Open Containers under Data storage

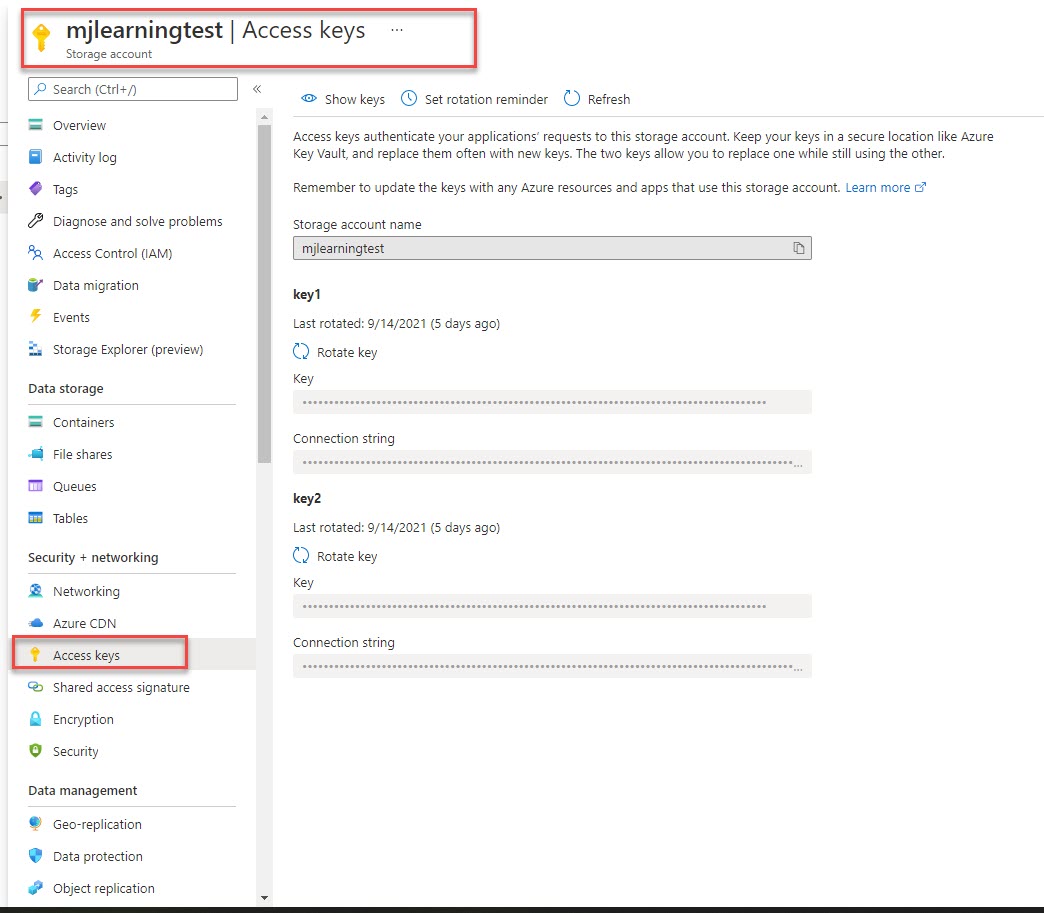[x=83, y=422]
